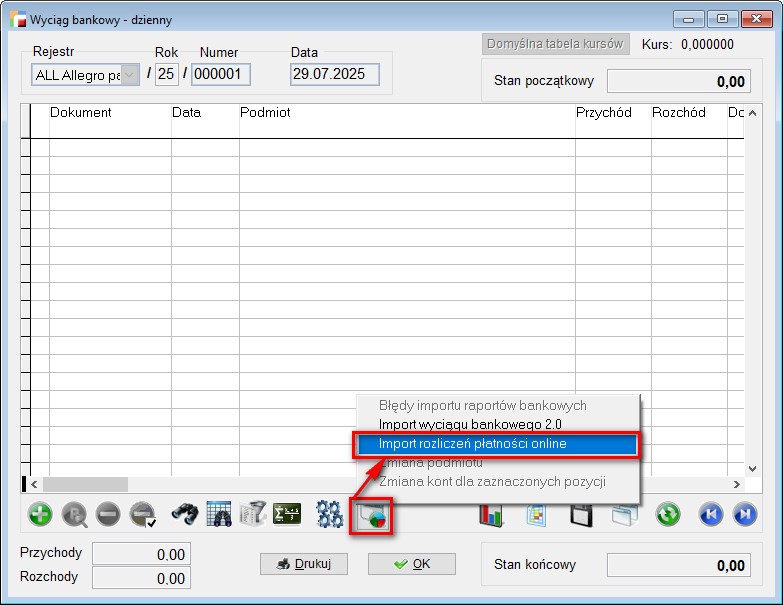
Task: Click the green plus add entry icon
Action: (40, 515)
